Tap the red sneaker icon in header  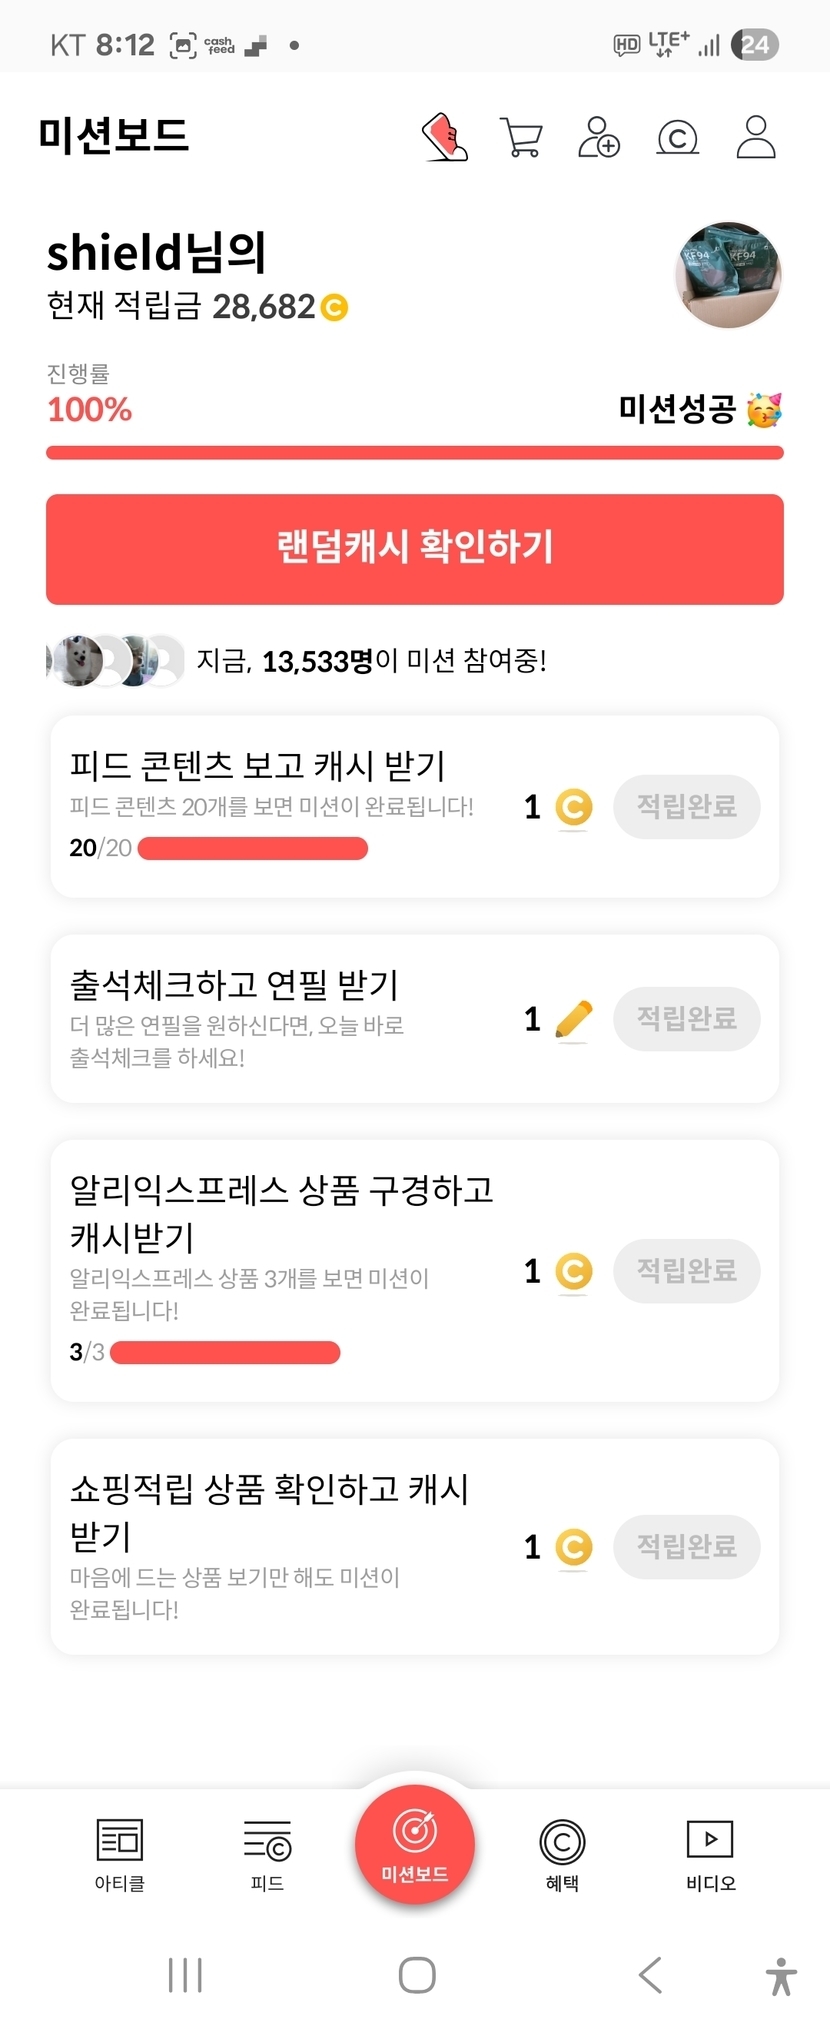point(445,137)
